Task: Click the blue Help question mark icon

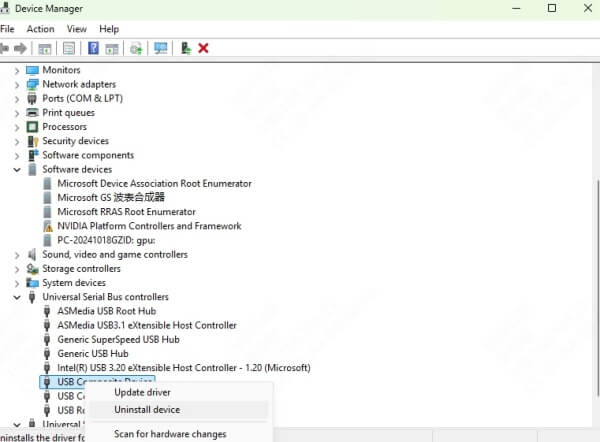Action: click(93, 48)
